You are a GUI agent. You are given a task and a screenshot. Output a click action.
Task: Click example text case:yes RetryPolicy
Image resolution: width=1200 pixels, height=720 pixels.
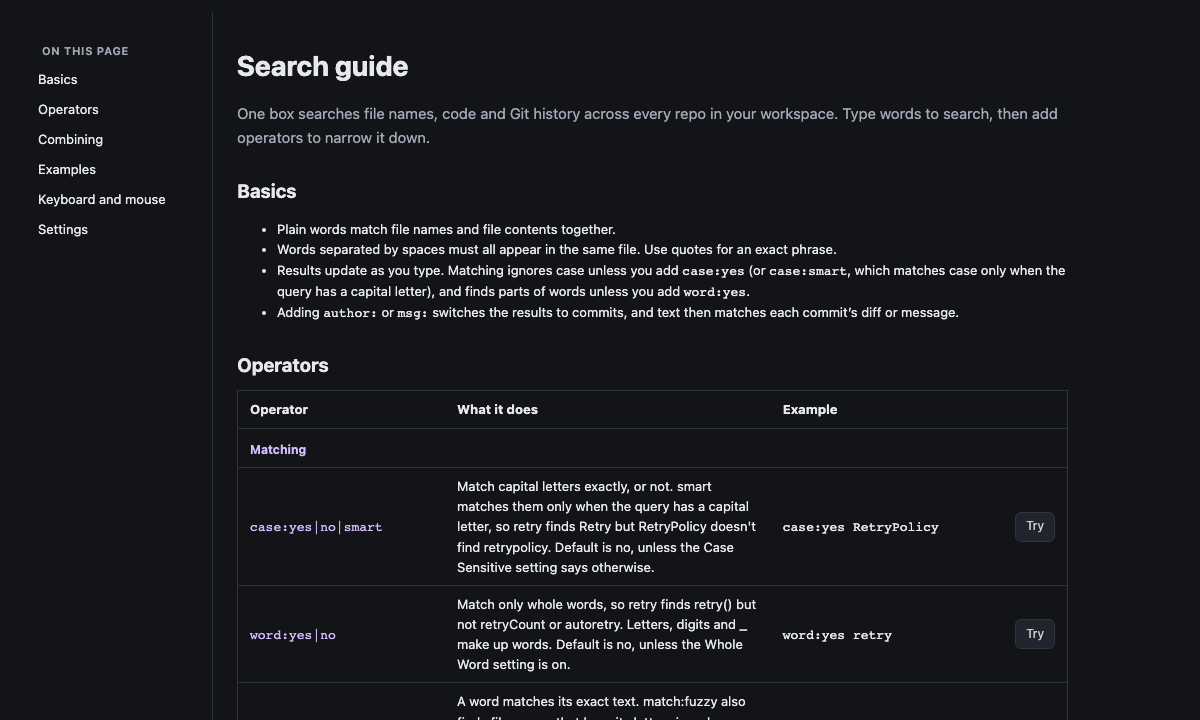tap(860, 527)
